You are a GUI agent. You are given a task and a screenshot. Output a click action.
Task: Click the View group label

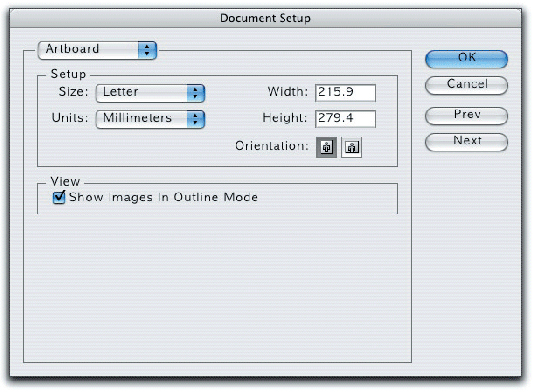65,181
